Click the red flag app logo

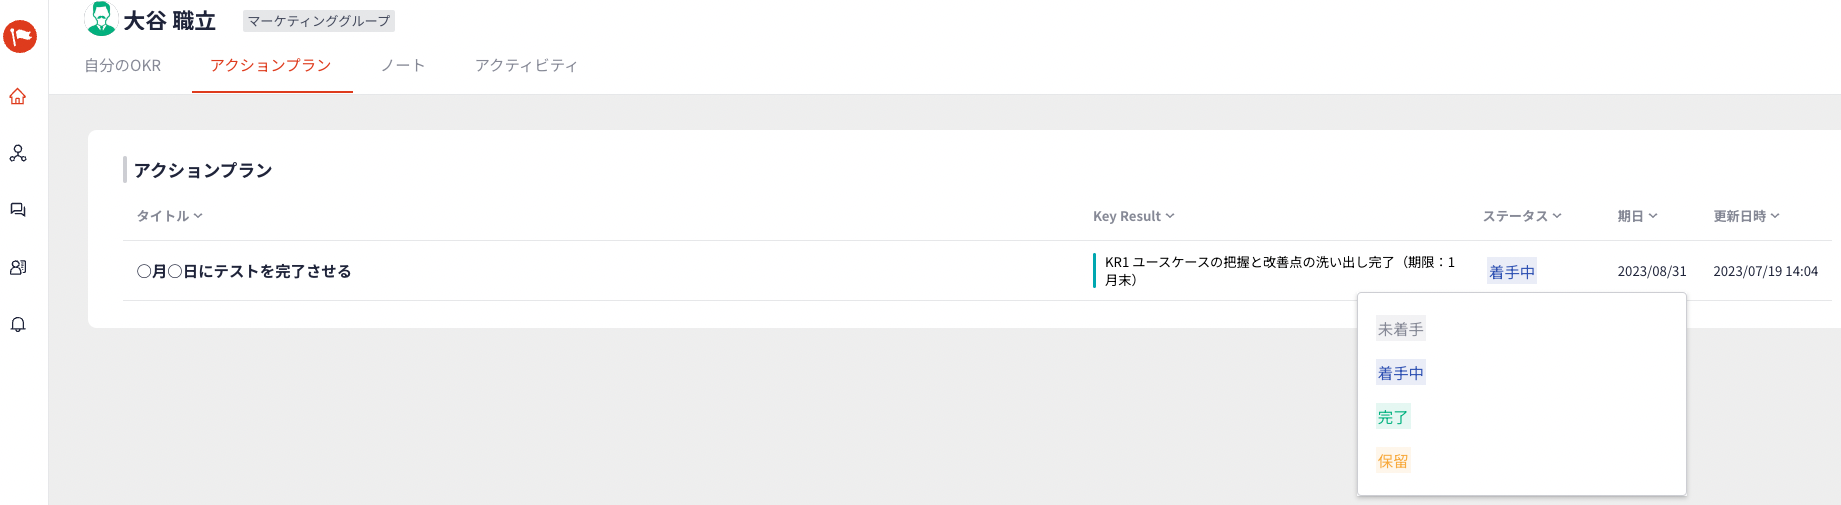pos(20,37)
